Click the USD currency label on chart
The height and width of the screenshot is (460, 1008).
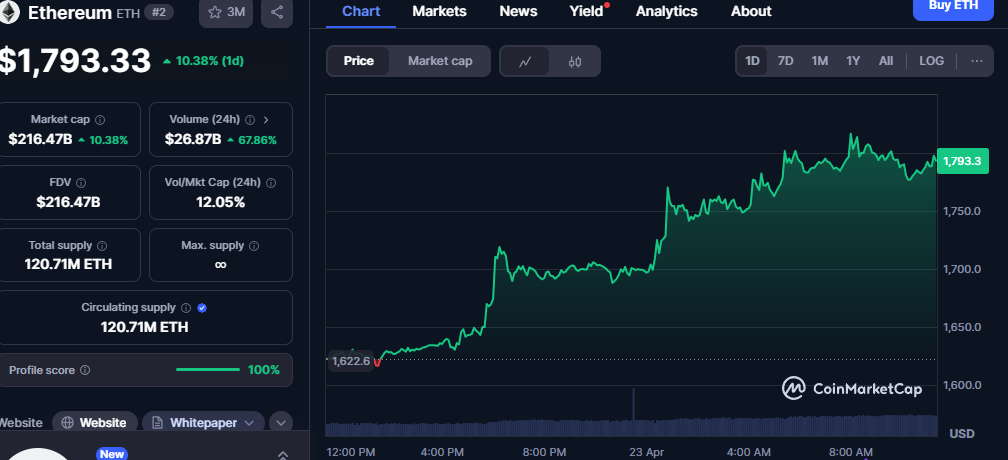962,434
